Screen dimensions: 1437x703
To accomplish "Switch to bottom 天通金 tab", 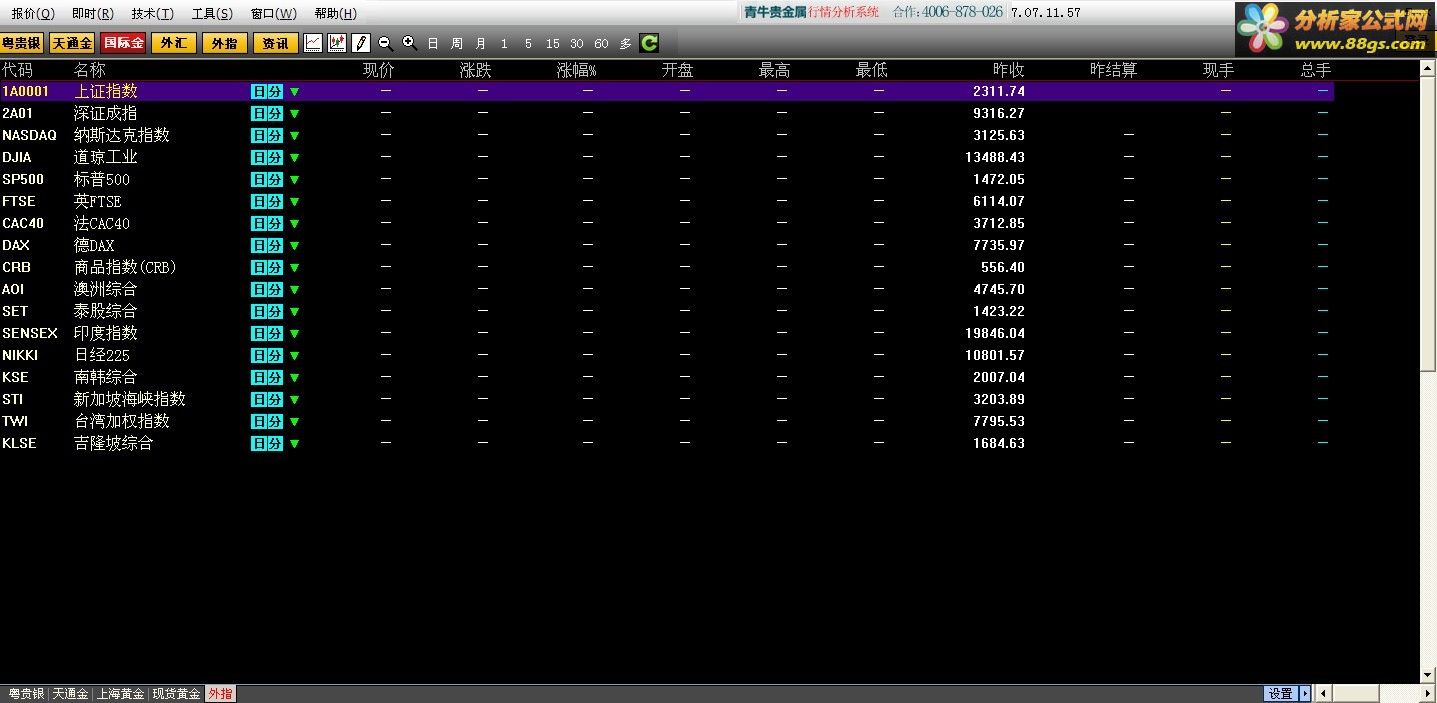I will [x=70, y=694].
